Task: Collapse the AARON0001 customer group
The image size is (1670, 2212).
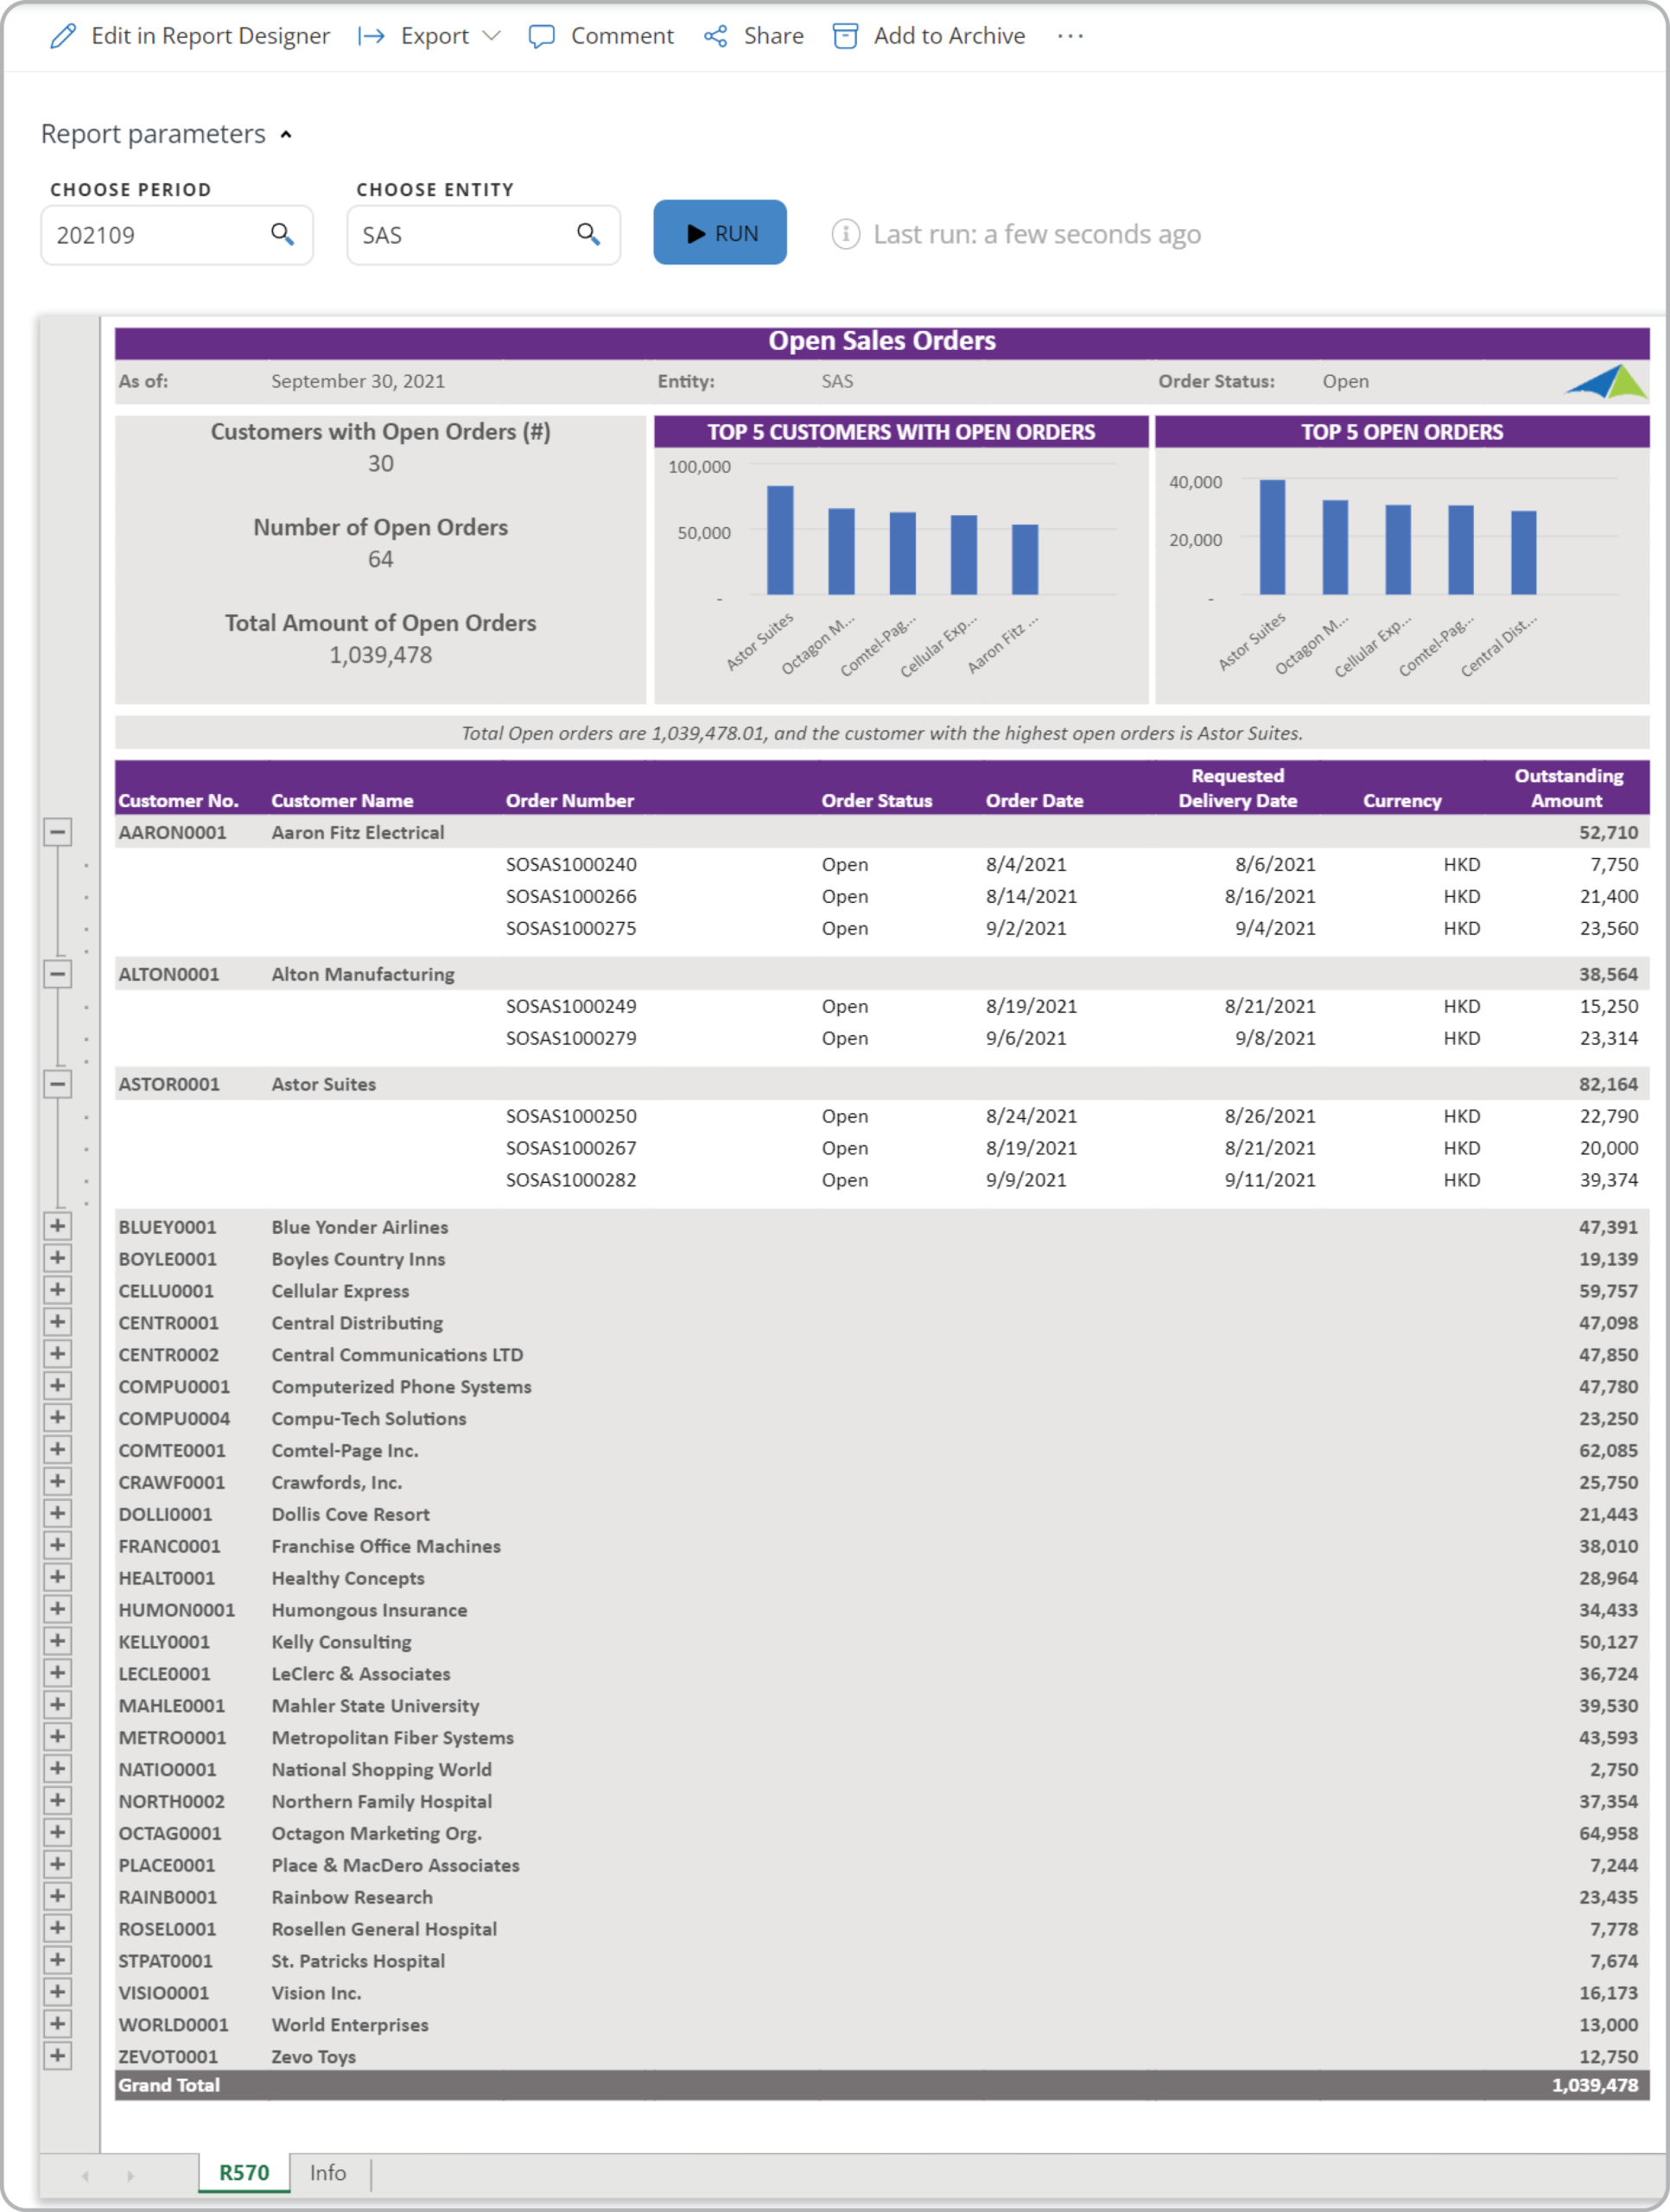Action: [58, 832]
